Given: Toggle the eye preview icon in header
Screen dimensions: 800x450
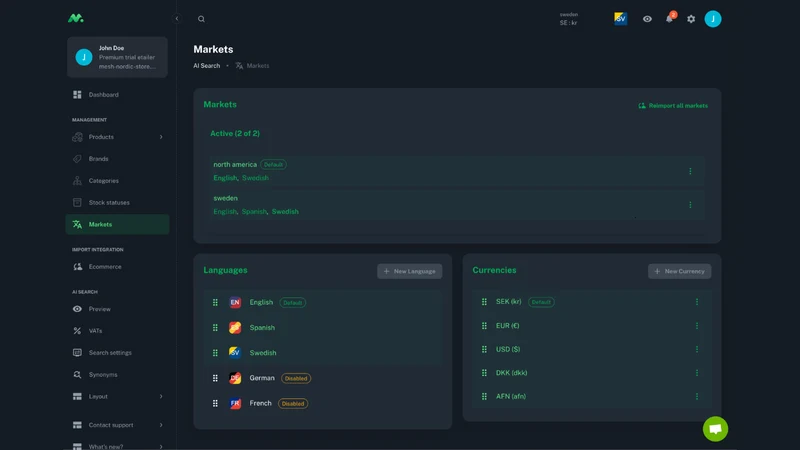Looking at the screenshot, I should coord(647,19).
